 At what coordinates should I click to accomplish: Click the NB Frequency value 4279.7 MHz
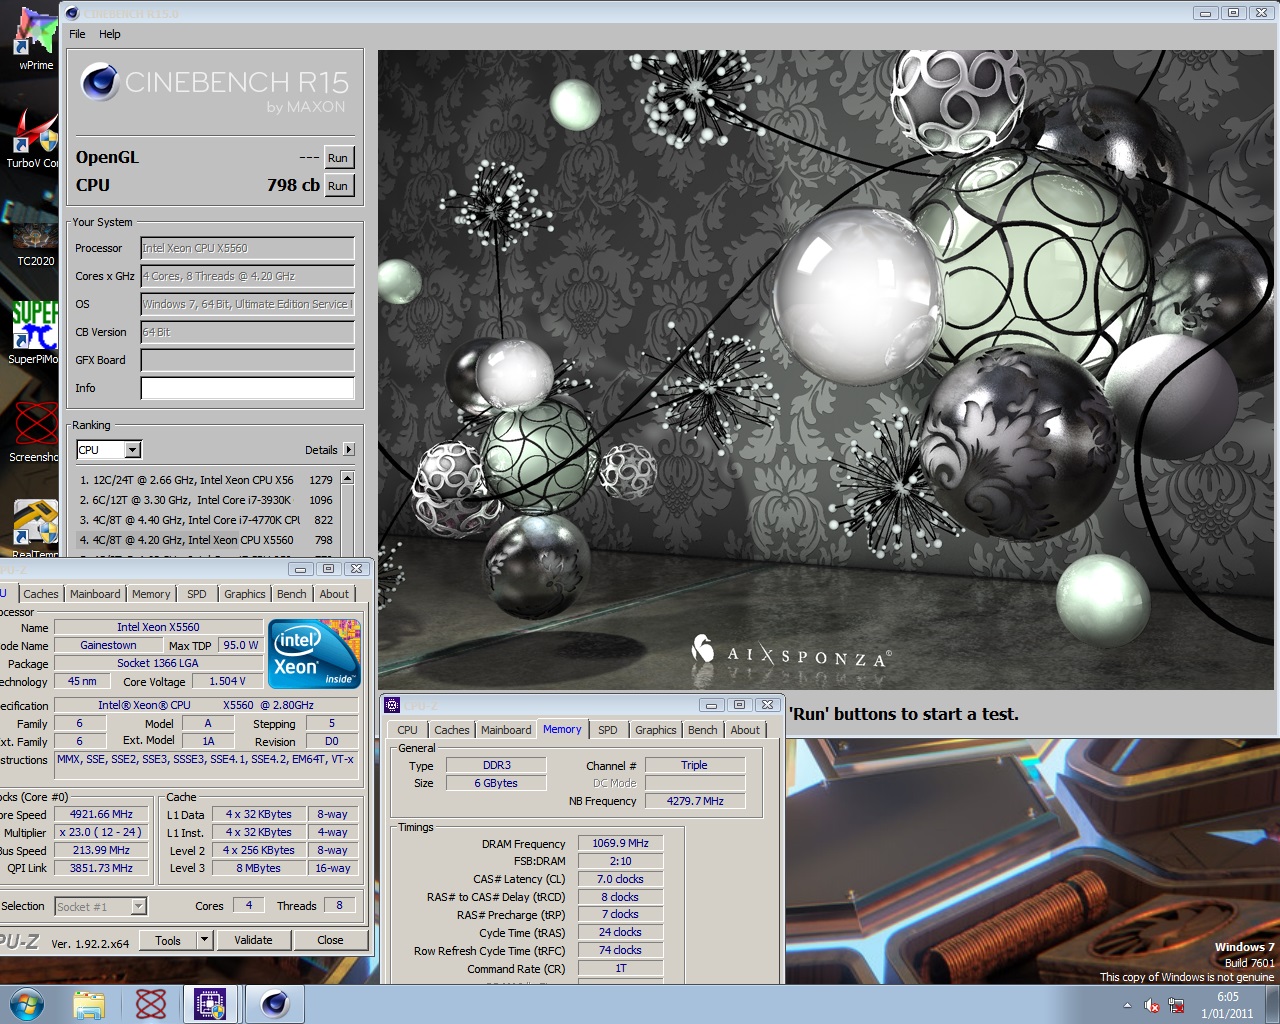695,801
